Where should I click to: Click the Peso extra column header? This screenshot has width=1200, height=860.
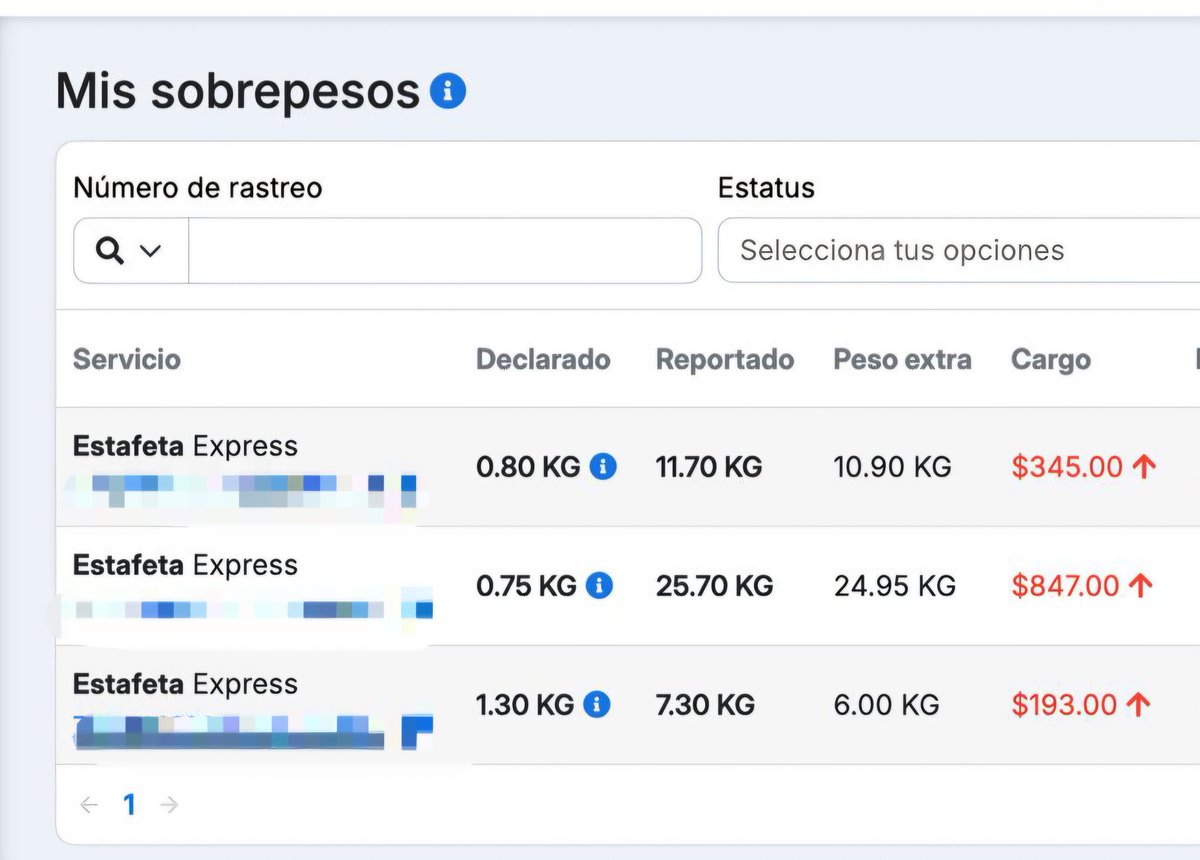[902, 359]
